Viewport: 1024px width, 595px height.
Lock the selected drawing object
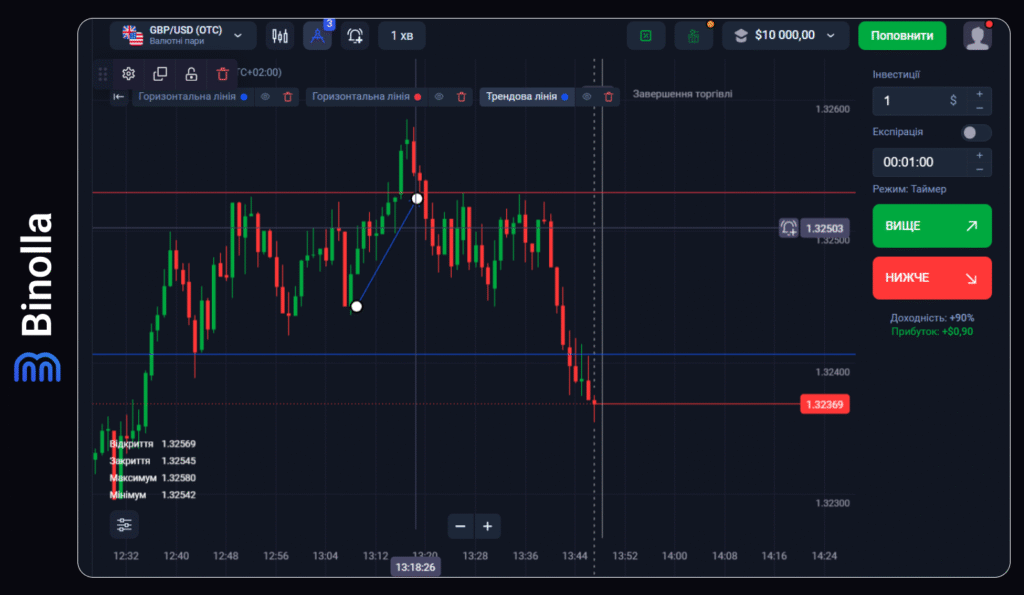(191, 73)
